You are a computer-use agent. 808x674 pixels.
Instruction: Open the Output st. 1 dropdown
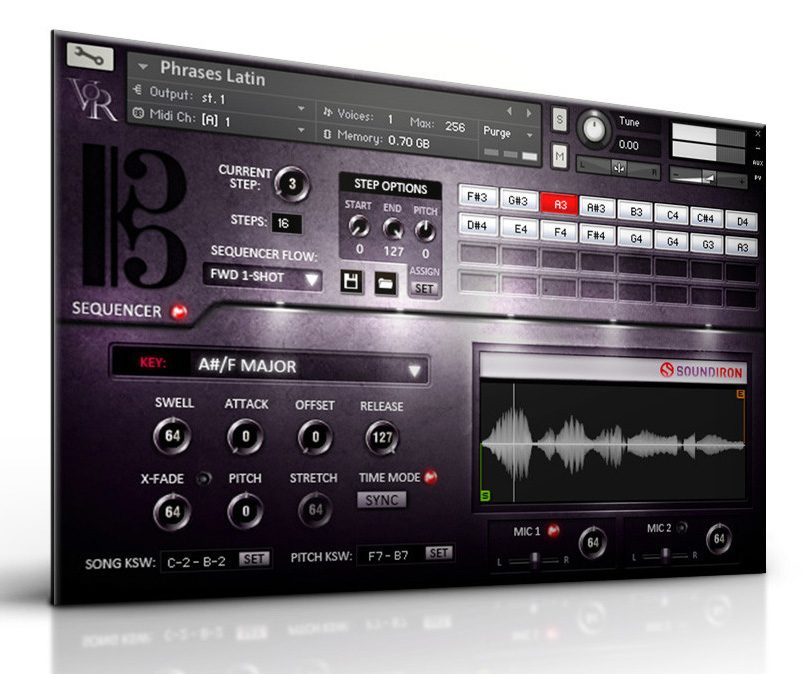[301, 108]
